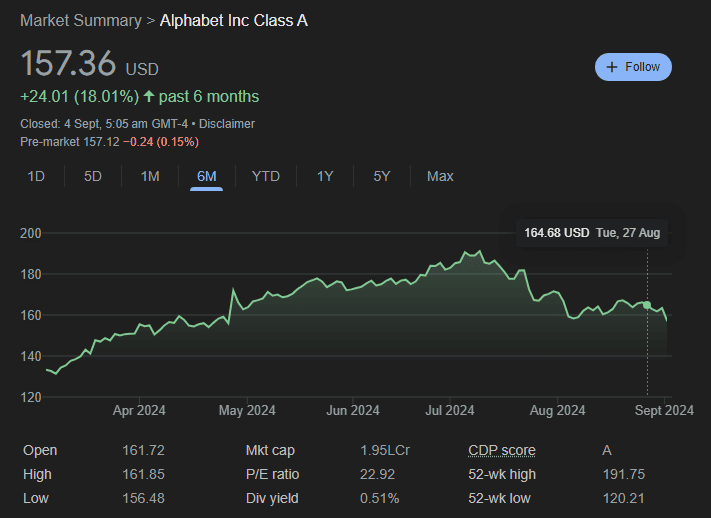
Task: Click the Closed: 4 Sept timestamp text
Action: (104, 124)
